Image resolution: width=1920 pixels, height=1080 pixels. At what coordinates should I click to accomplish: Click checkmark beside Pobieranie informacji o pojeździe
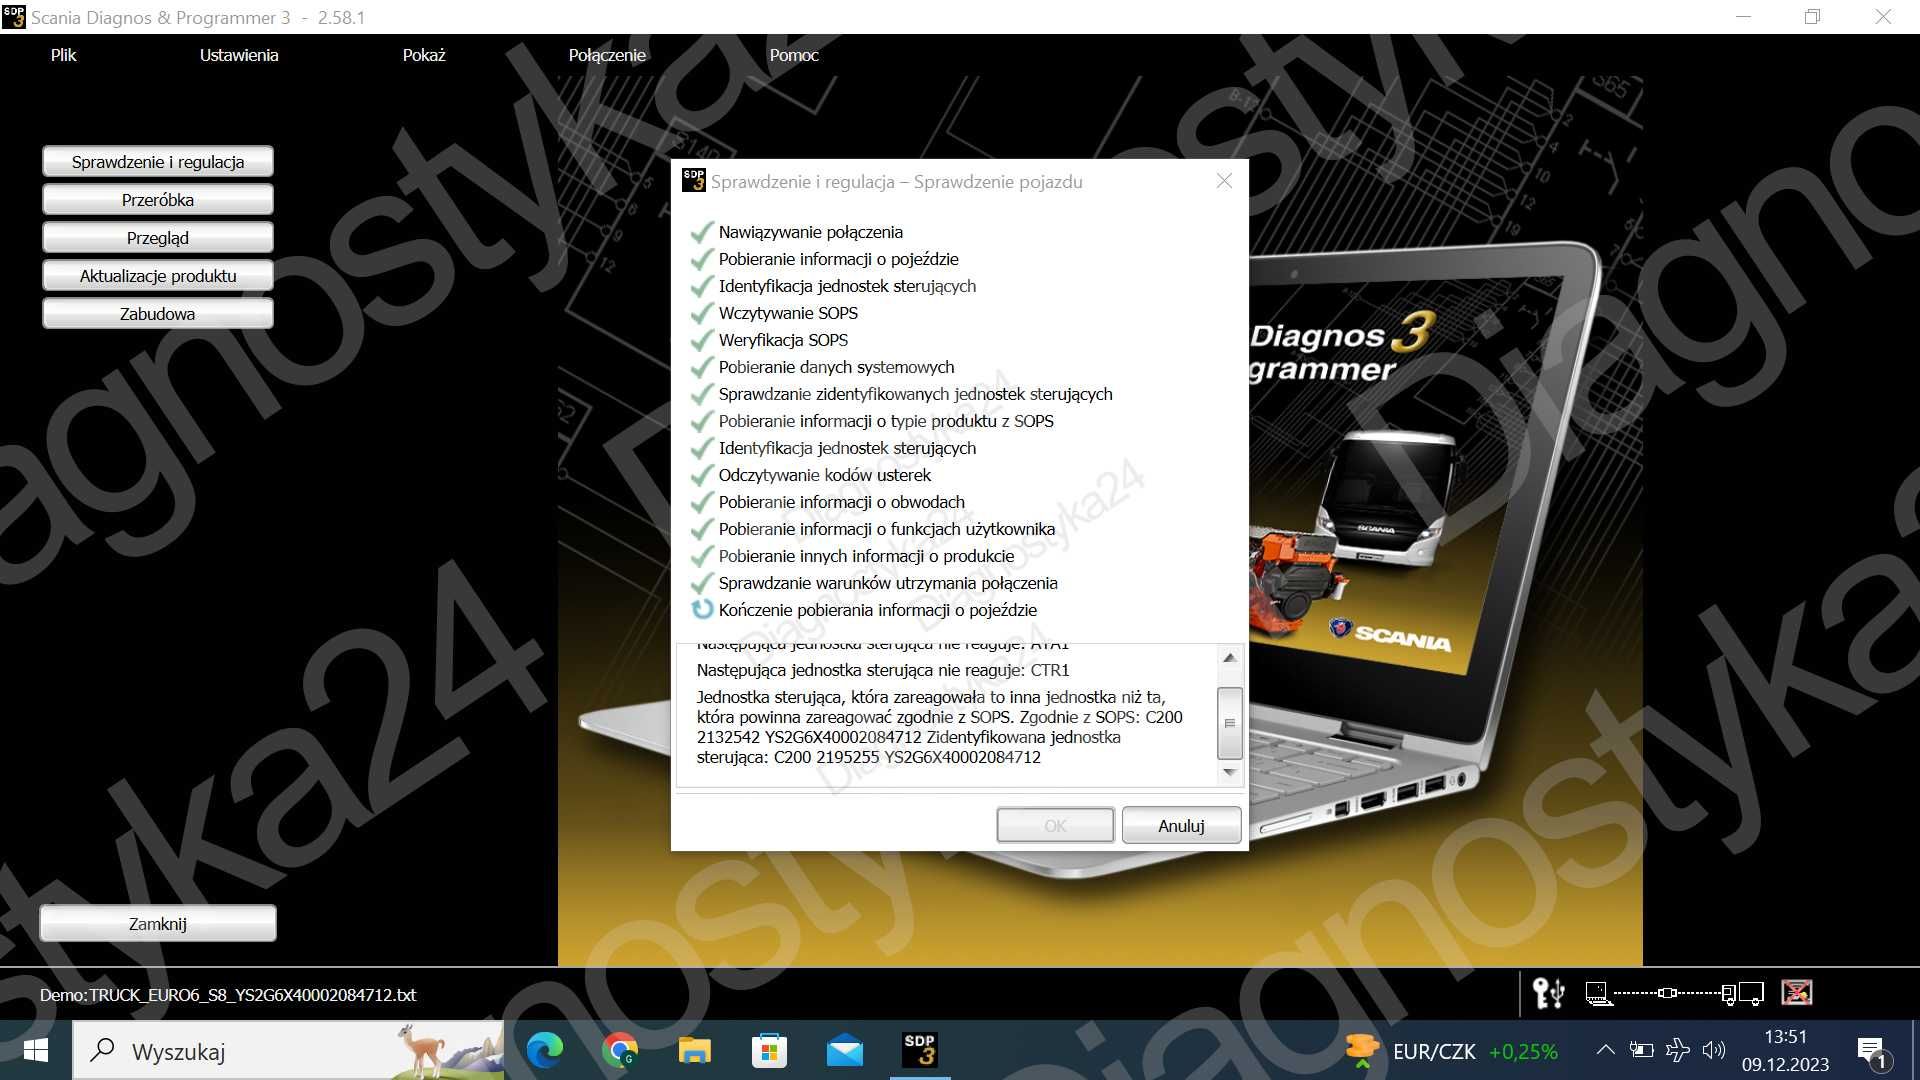point(702,259)
